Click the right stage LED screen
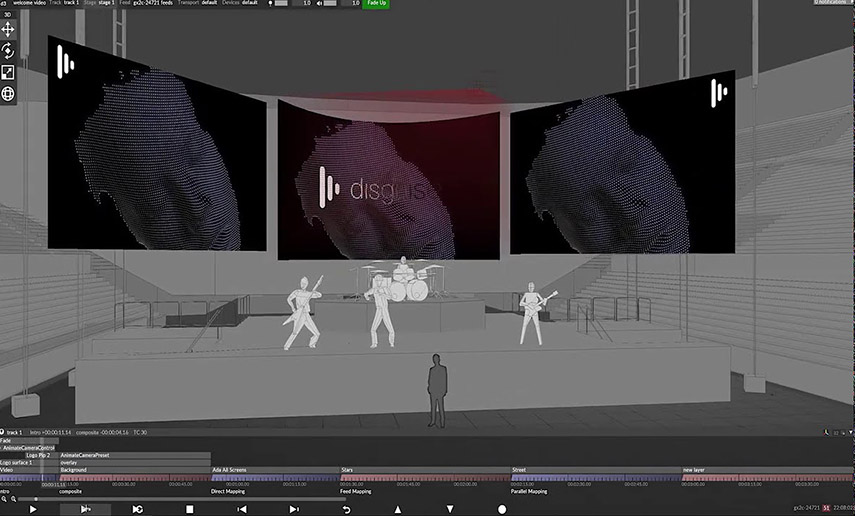The width and height of the screenshot is (855, 516). 622,162
